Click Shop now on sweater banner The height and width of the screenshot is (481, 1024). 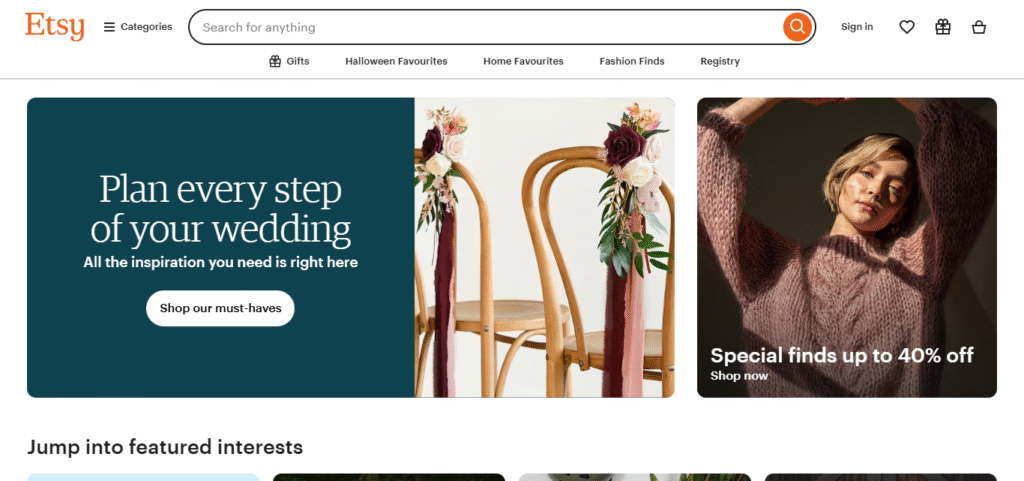click(x=739, y=376)
